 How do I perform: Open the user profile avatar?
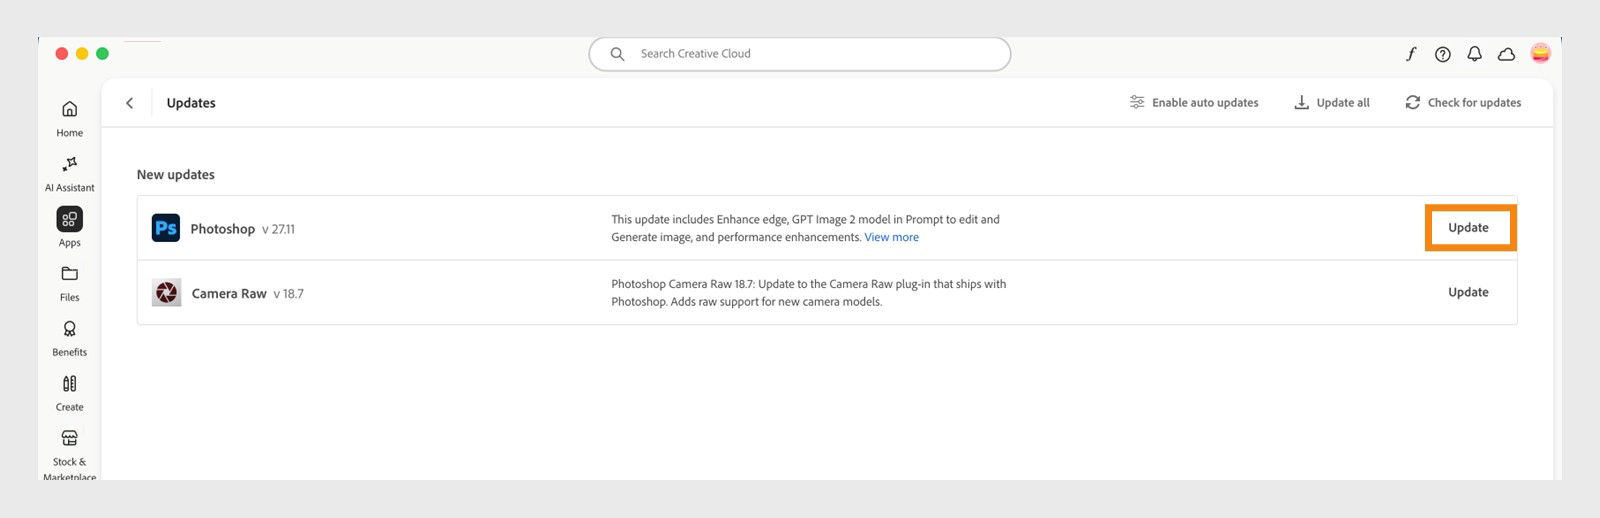(1540, 53)
